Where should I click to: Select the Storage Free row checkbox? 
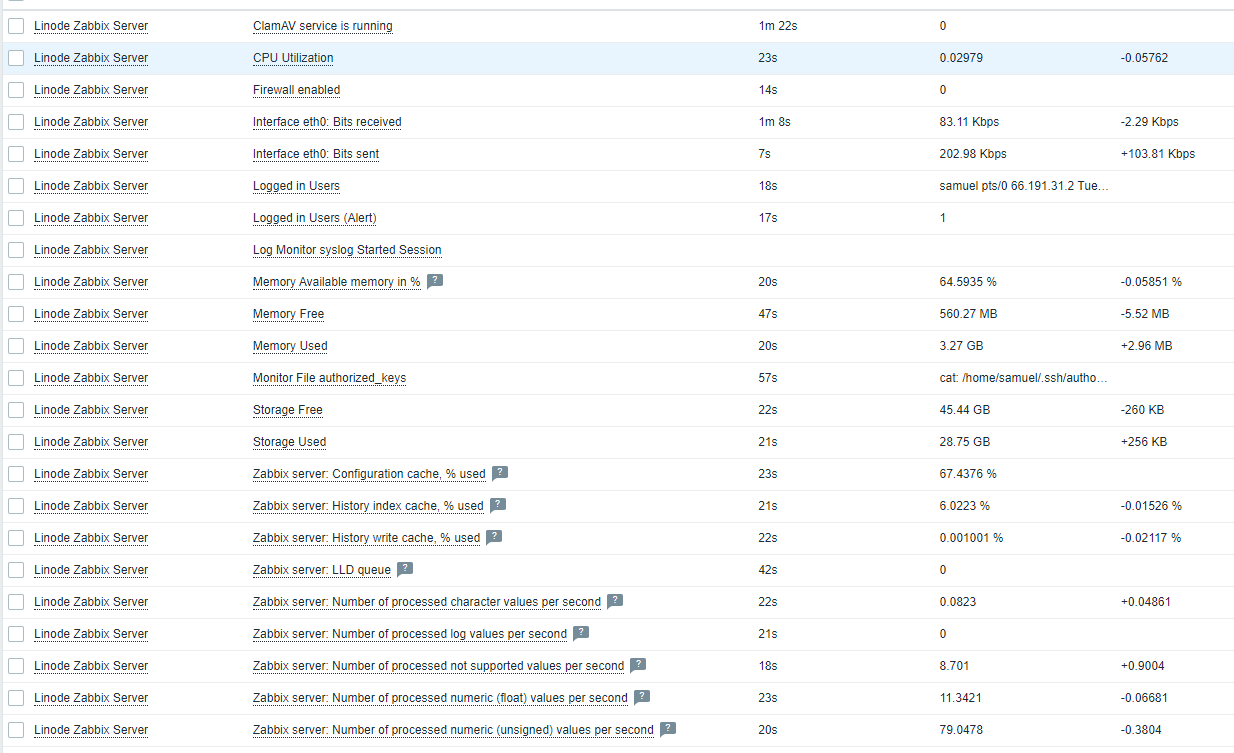(x=16, y=410)
